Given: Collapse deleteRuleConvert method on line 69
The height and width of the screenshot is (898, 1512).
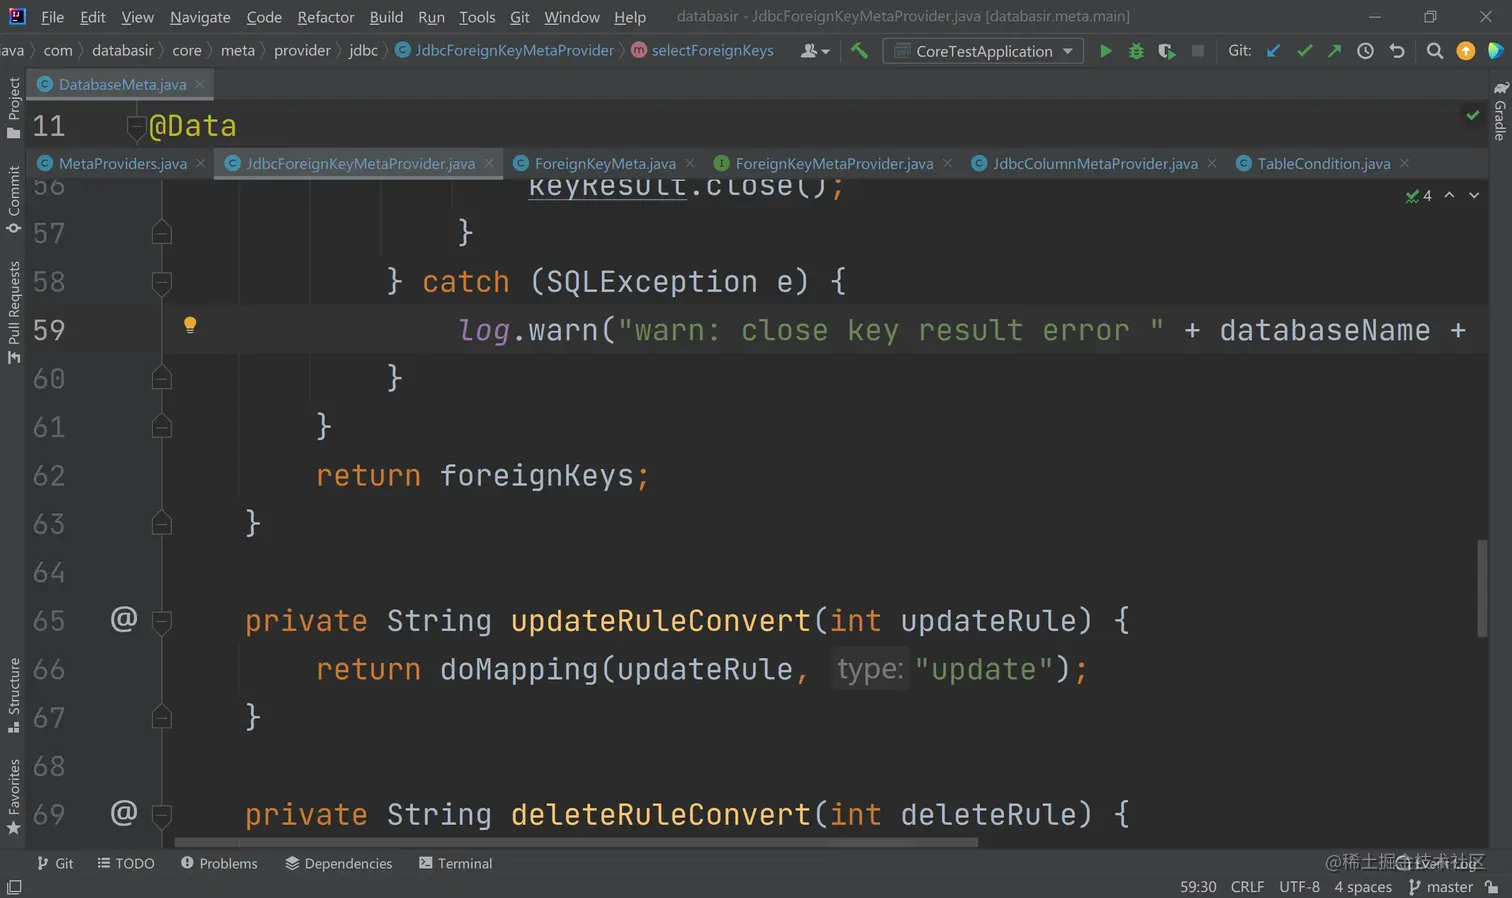Looking at the screenshot, I should click(162, 815).
